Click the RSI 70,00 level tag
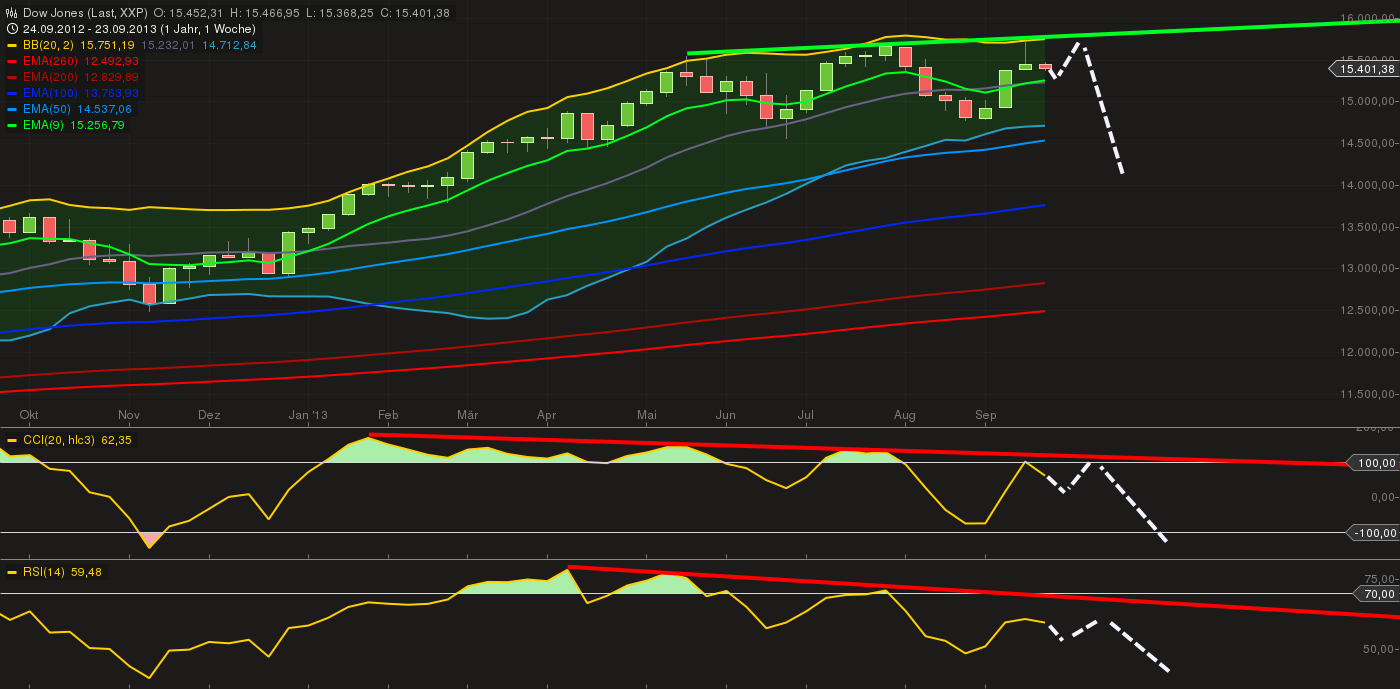Screen dimensions: 1400x689 pyautogui.click(x=1378, y=594)
